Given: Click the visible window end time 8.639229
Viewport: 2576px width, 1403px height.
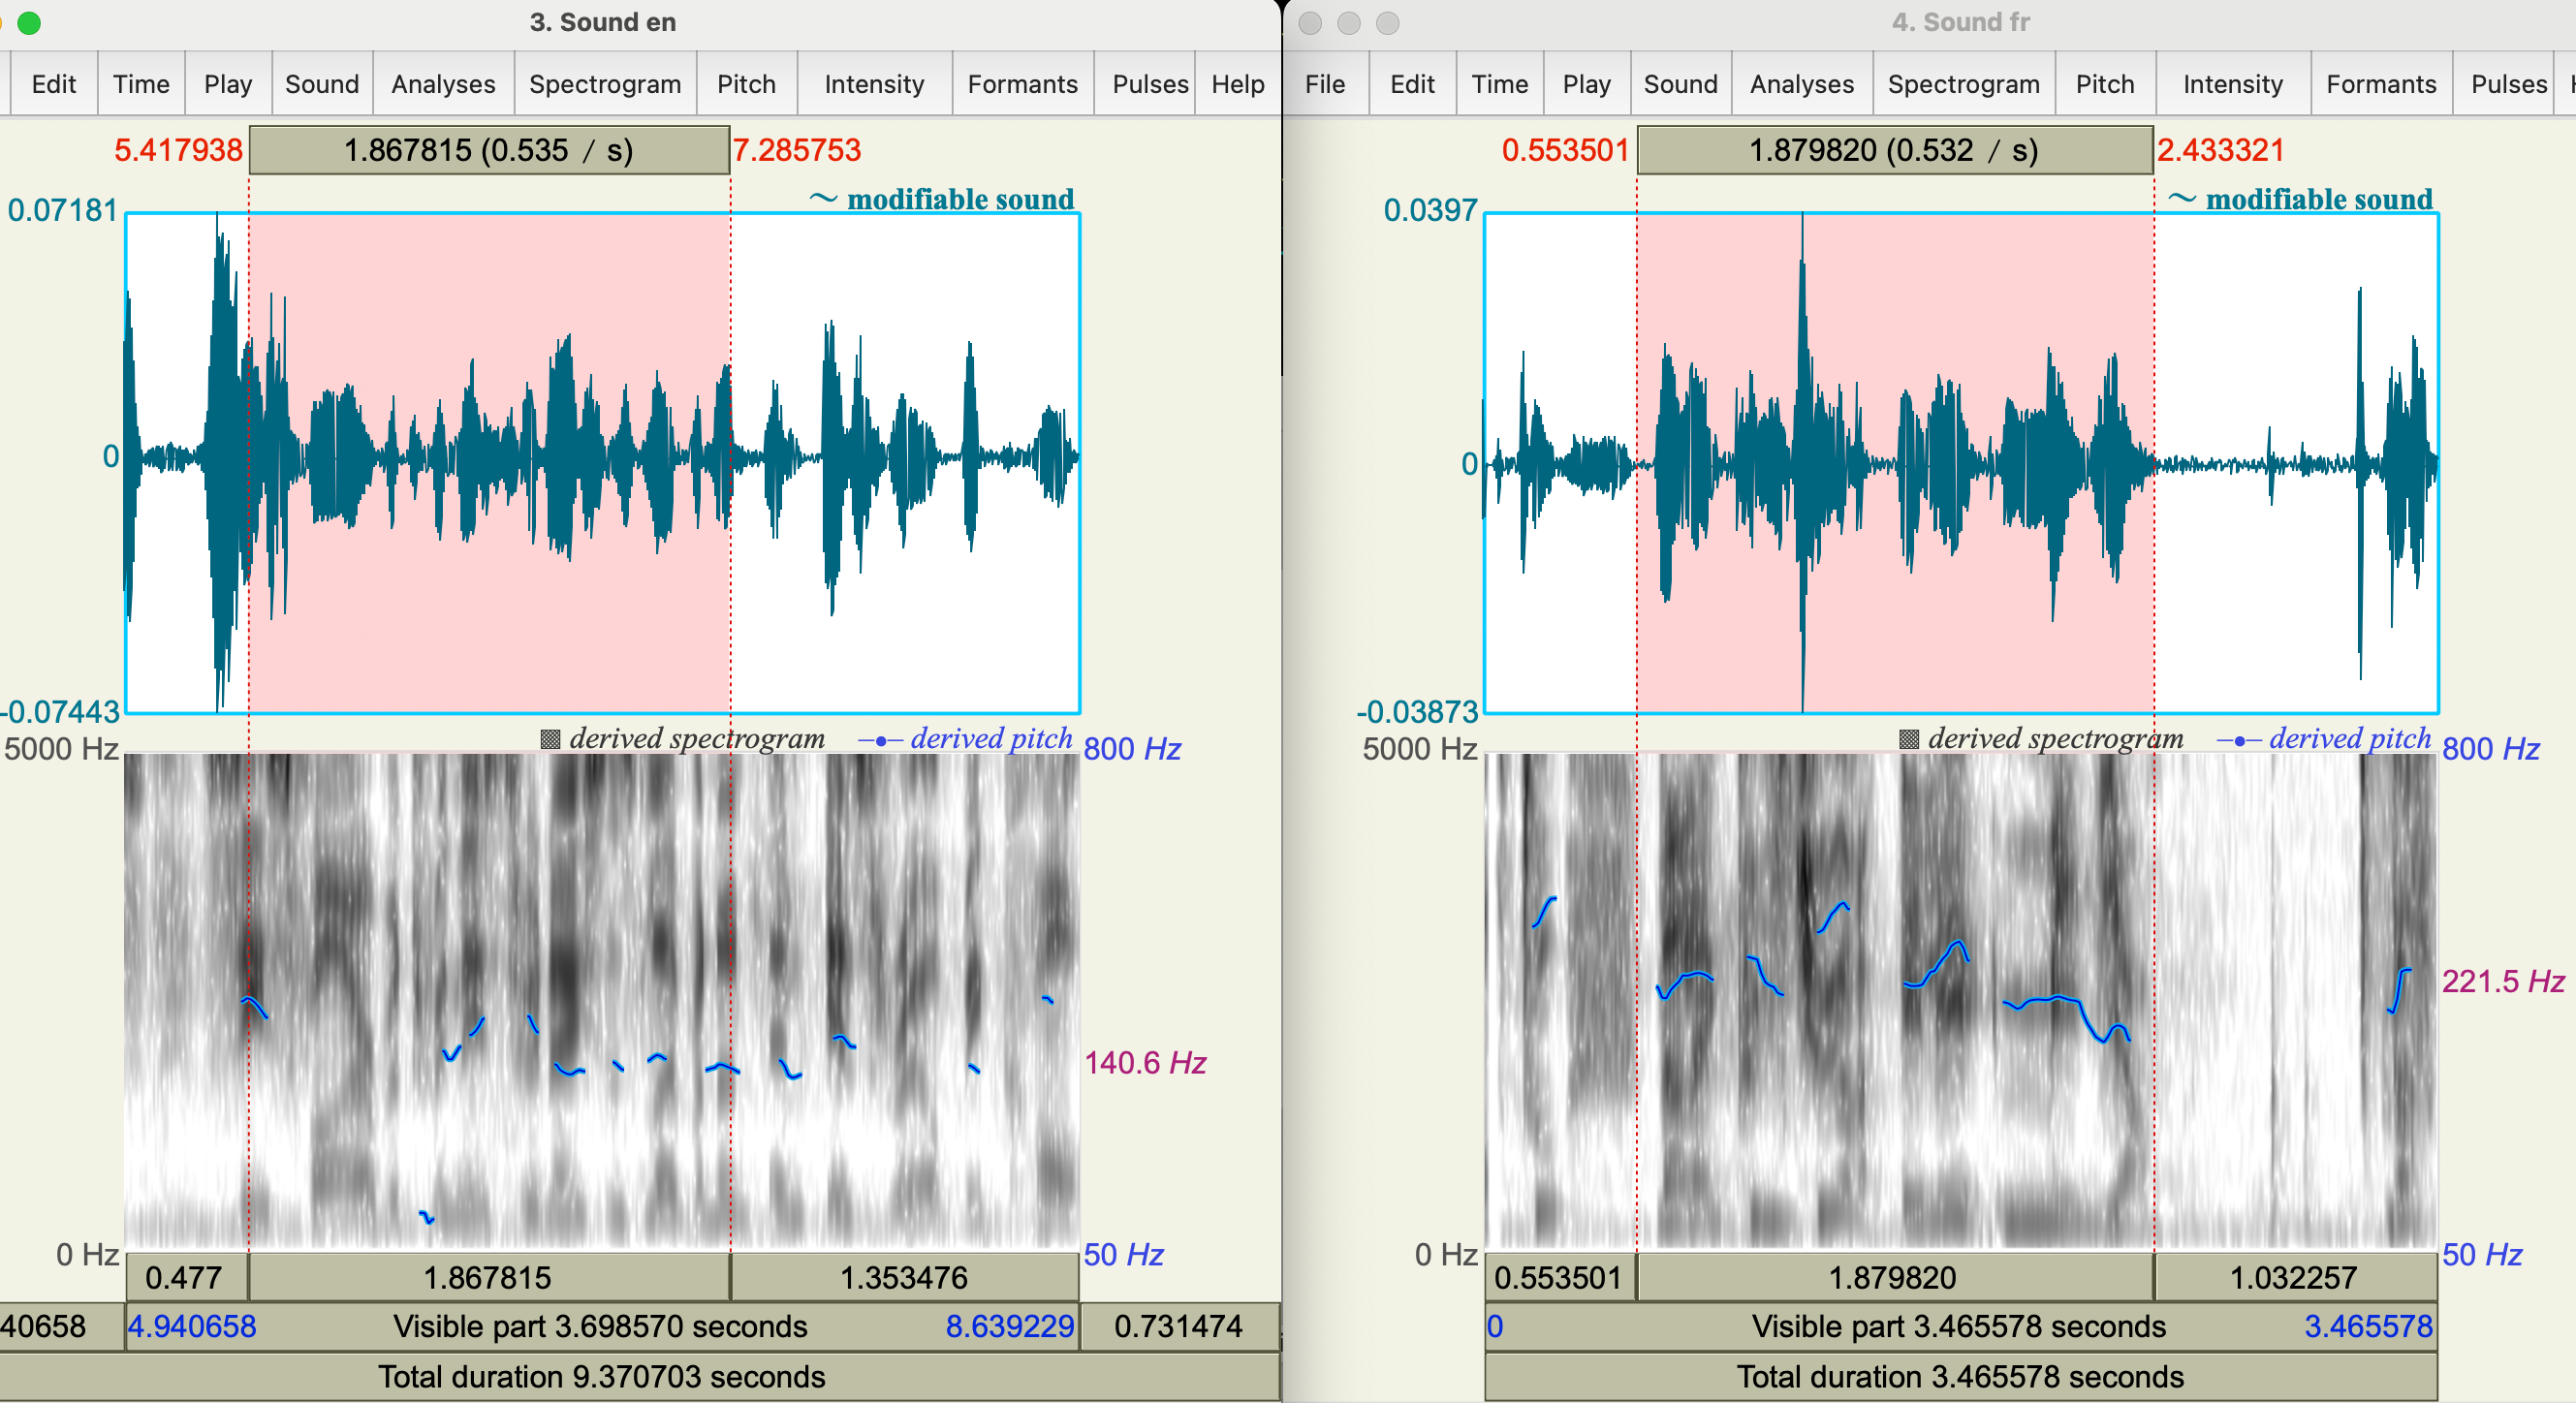Looking at the screenshot, I should (1010, 1326).
